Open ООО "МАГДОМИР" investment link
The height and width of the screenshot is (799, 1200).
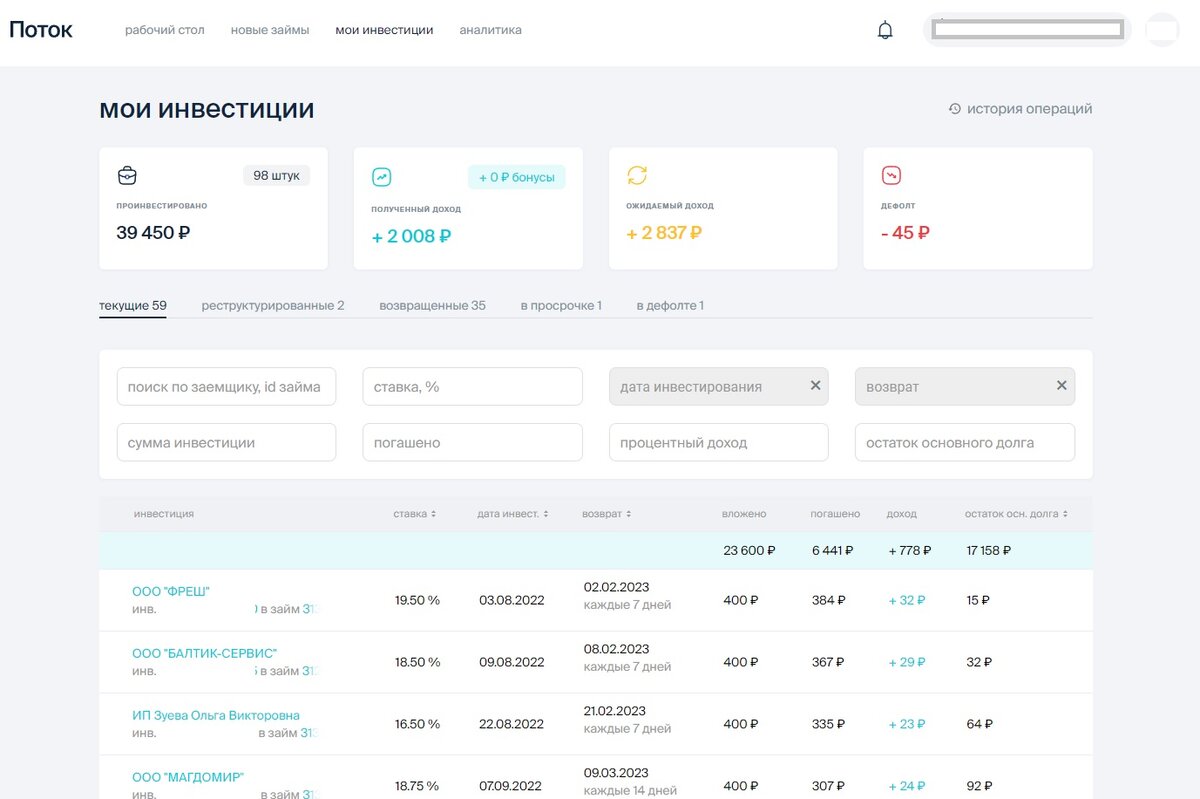188,777
